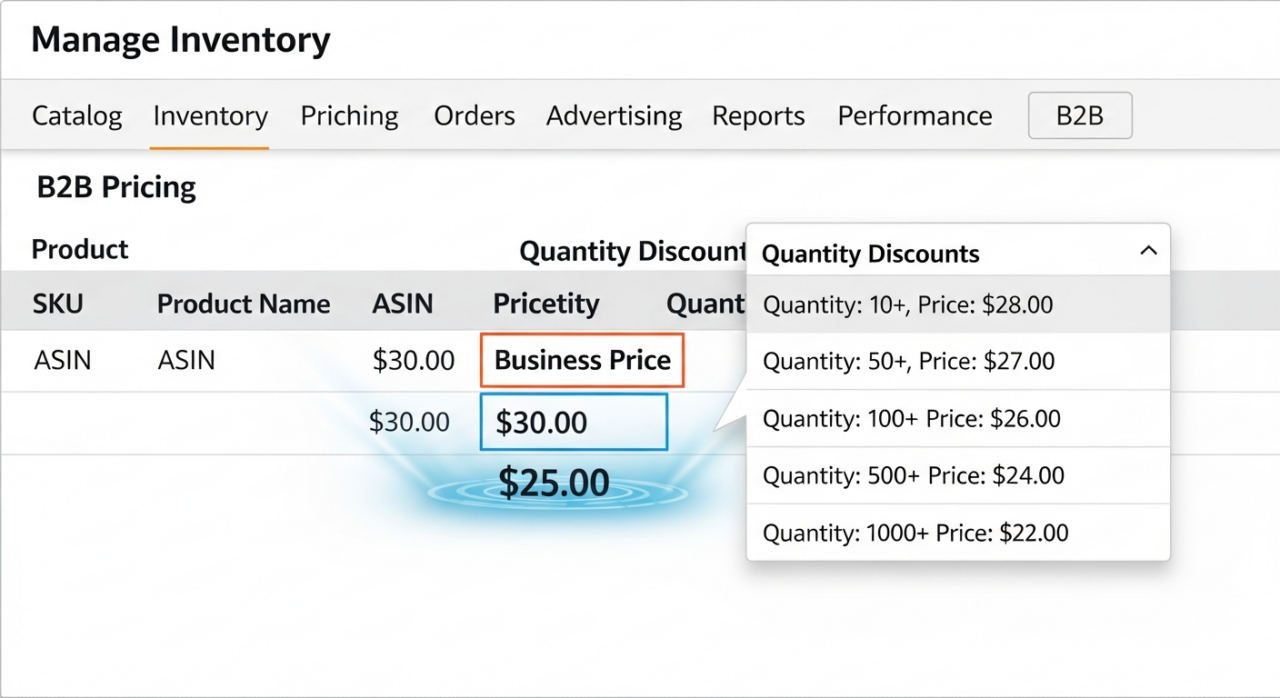Click the SKU column header

pos(58,304)
